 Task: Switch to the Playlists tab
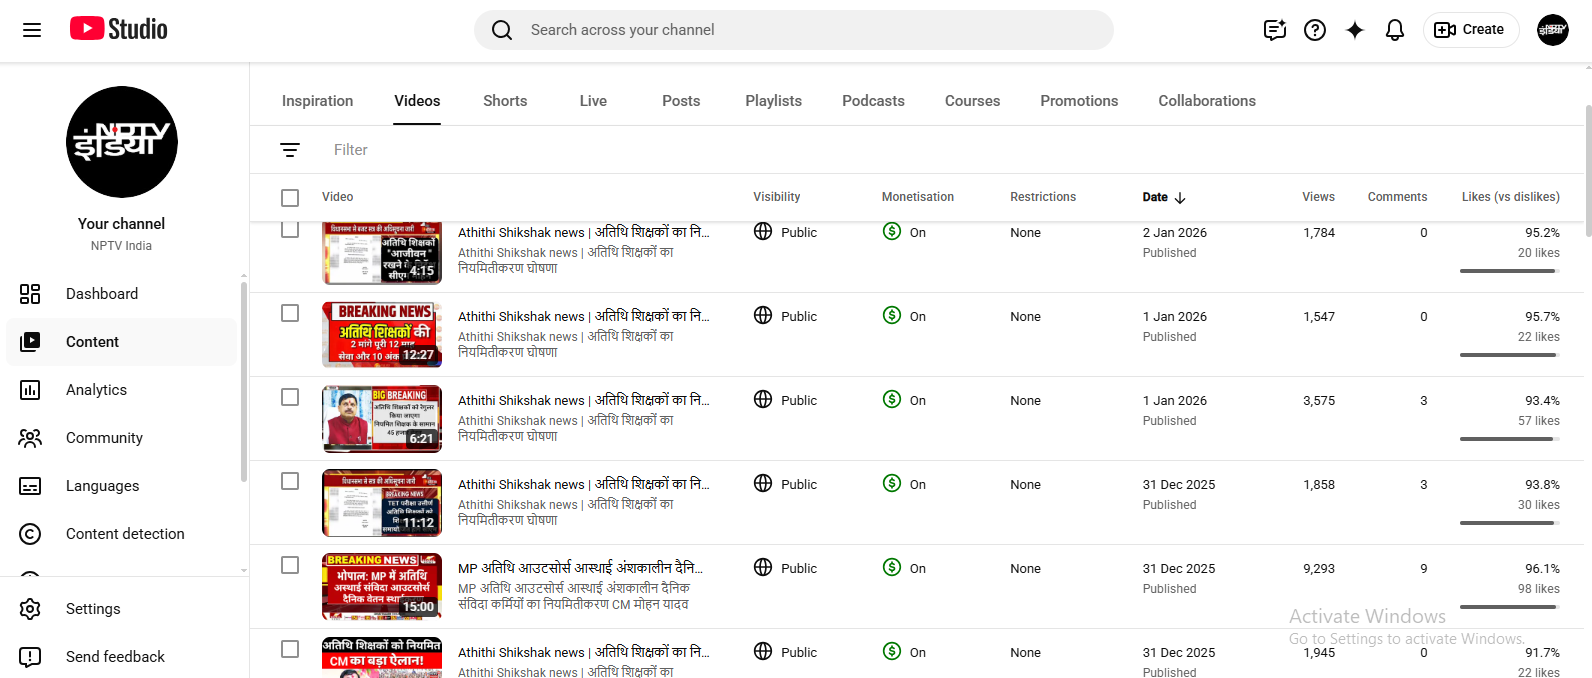(x=773, y=101)
